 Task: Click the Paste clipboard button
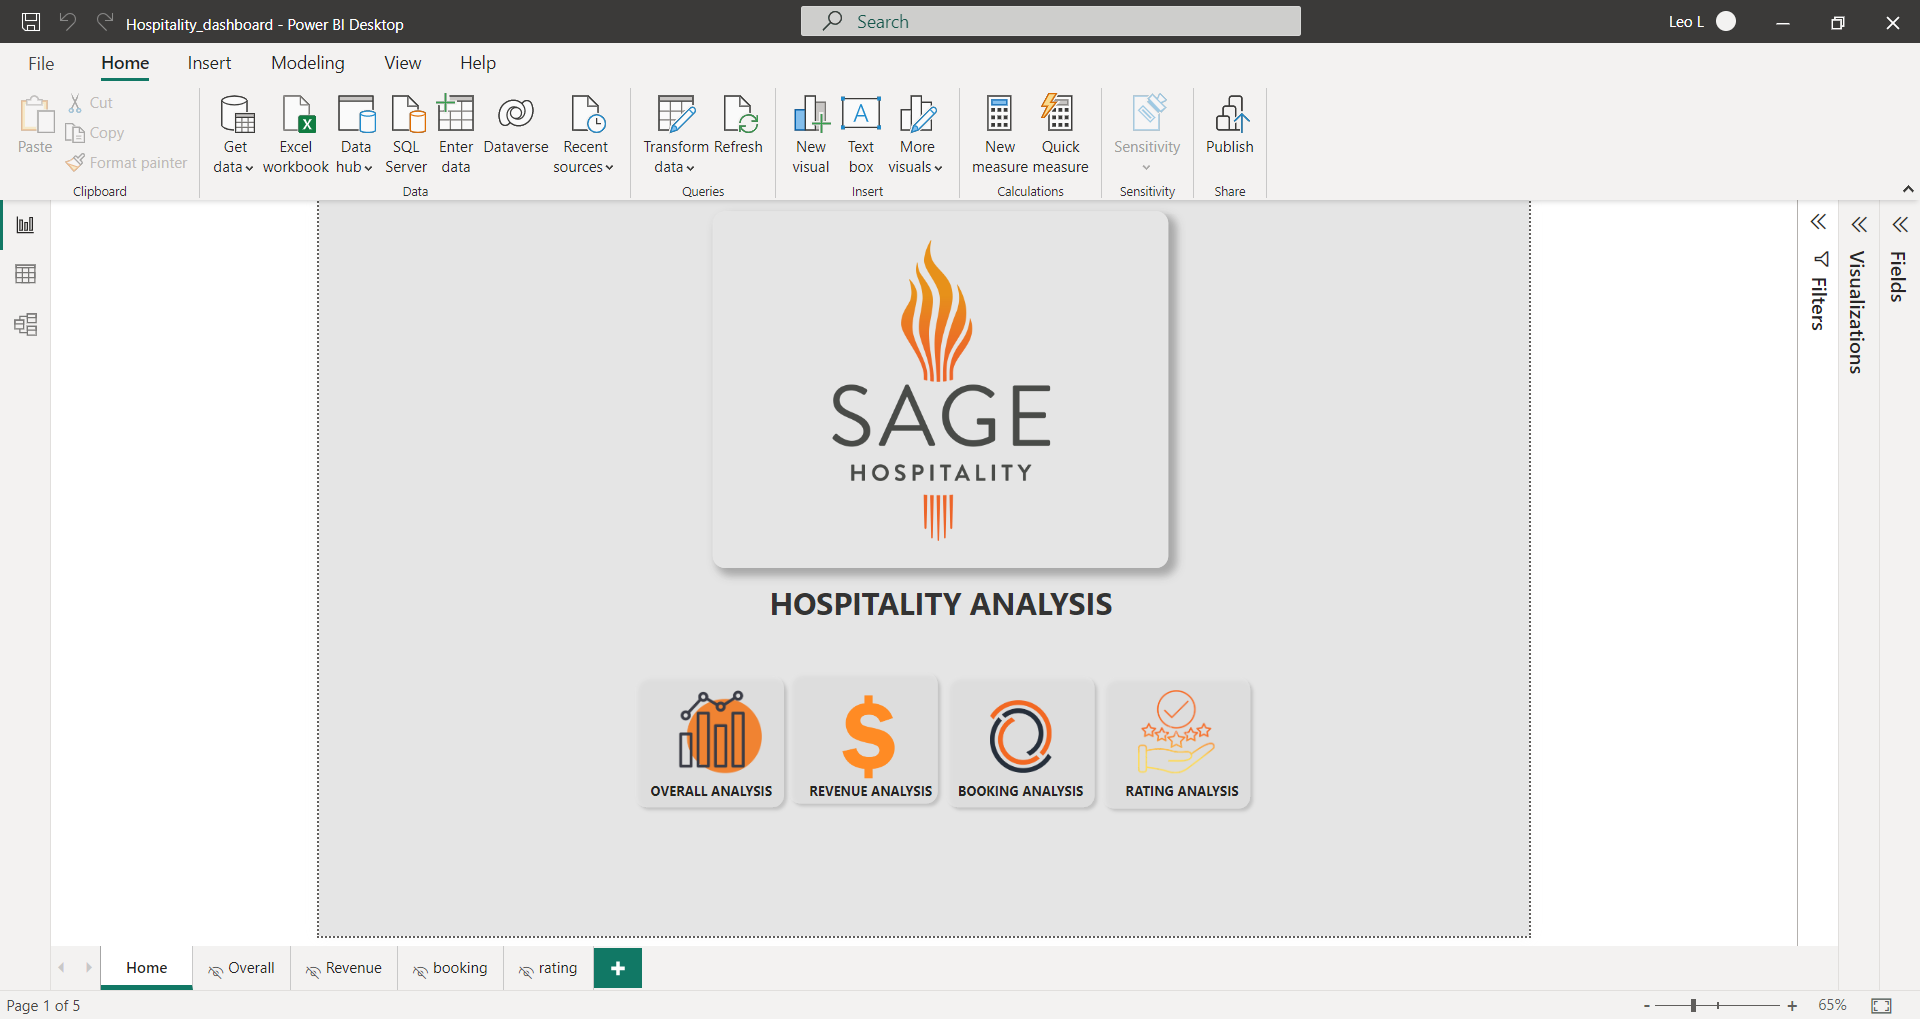point(35,125)
